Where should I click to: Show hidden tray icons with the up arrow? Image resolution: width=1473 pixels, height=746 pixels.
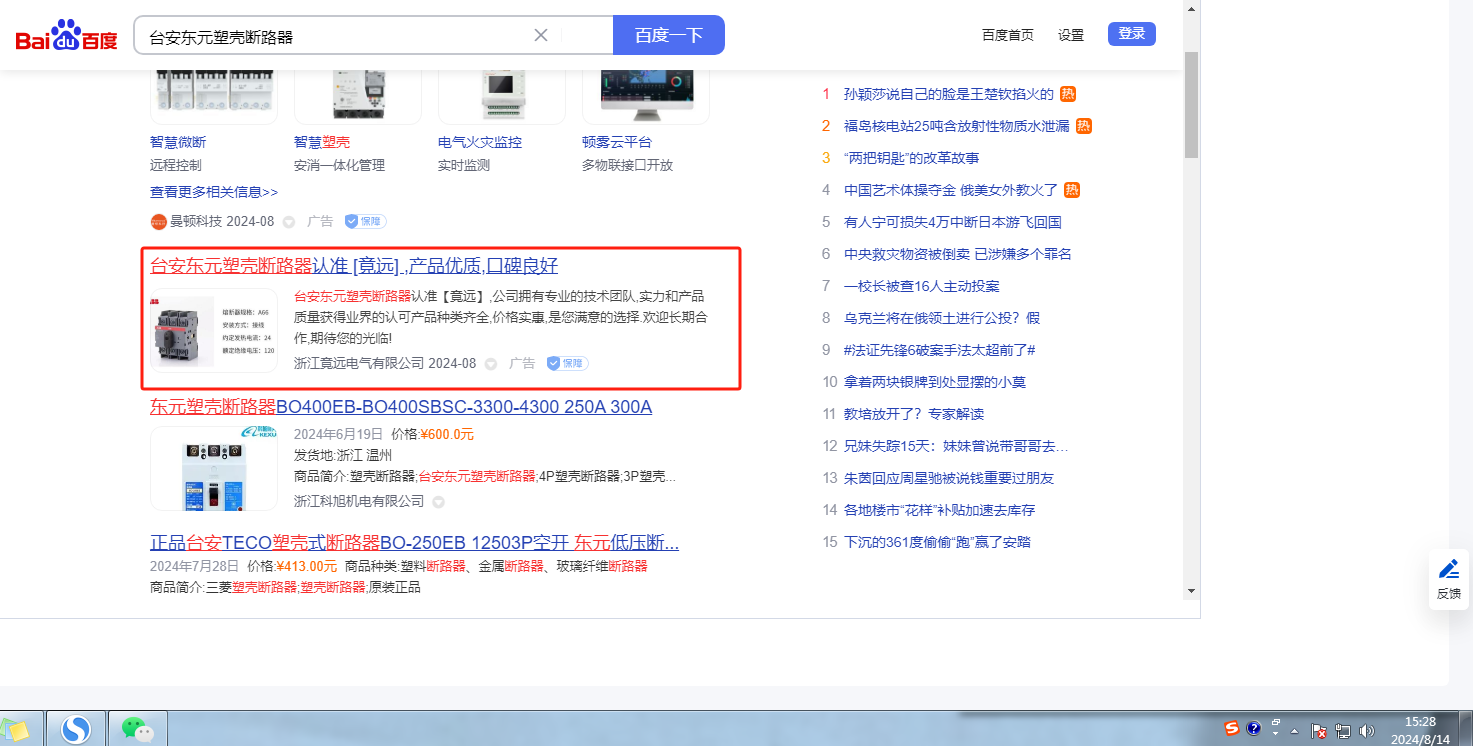pos(1295,731)
